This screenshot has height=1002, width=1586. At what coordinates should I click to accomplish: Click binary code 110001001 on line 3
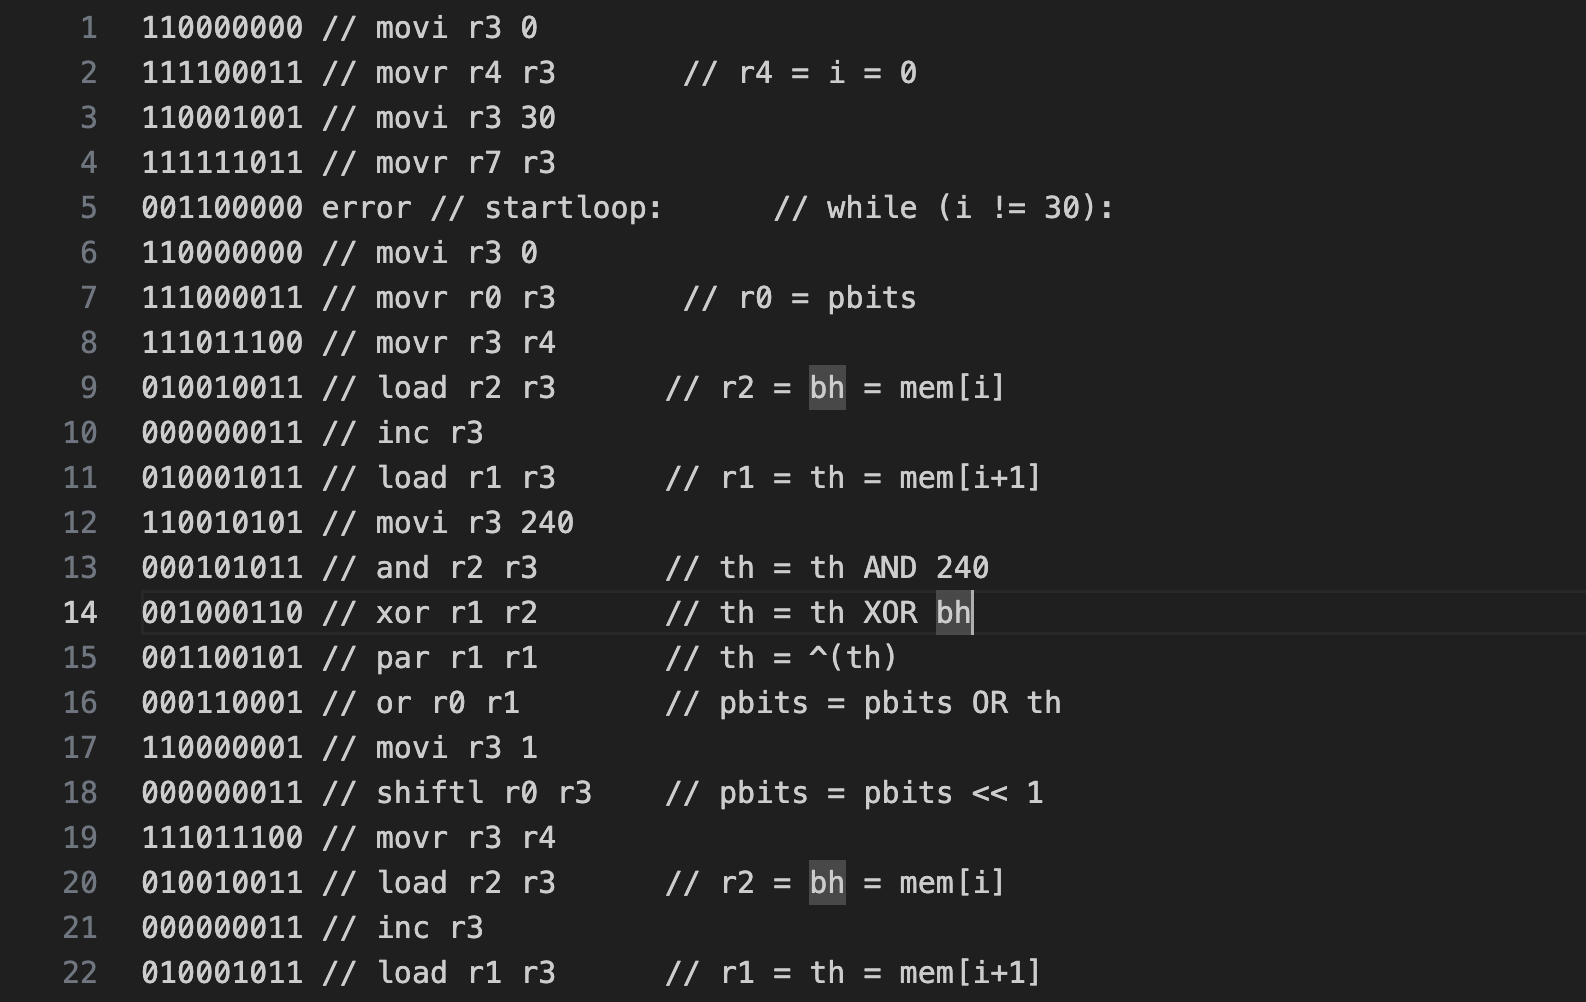(222, 118)
